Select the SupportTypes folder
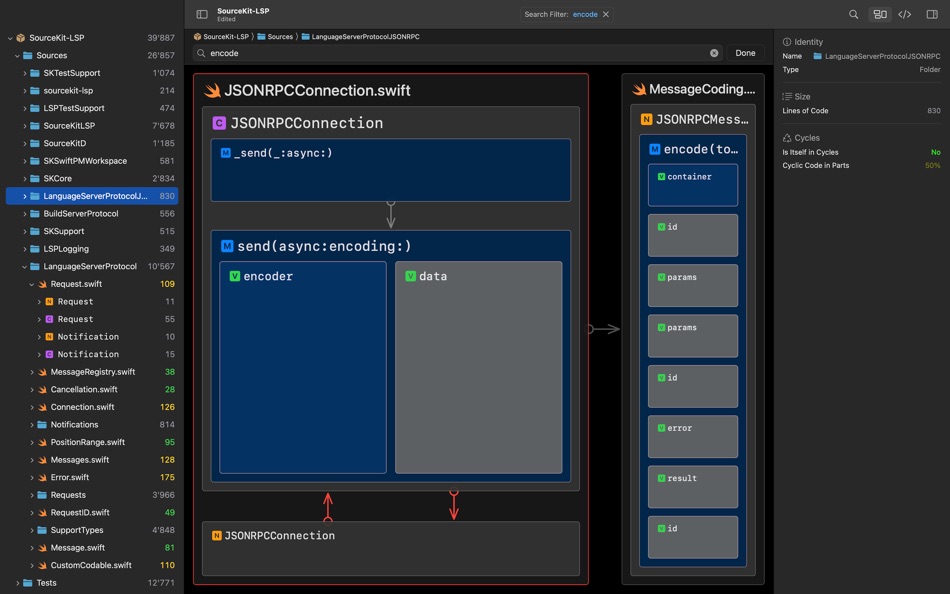950x594 pixels. (92, 530)
